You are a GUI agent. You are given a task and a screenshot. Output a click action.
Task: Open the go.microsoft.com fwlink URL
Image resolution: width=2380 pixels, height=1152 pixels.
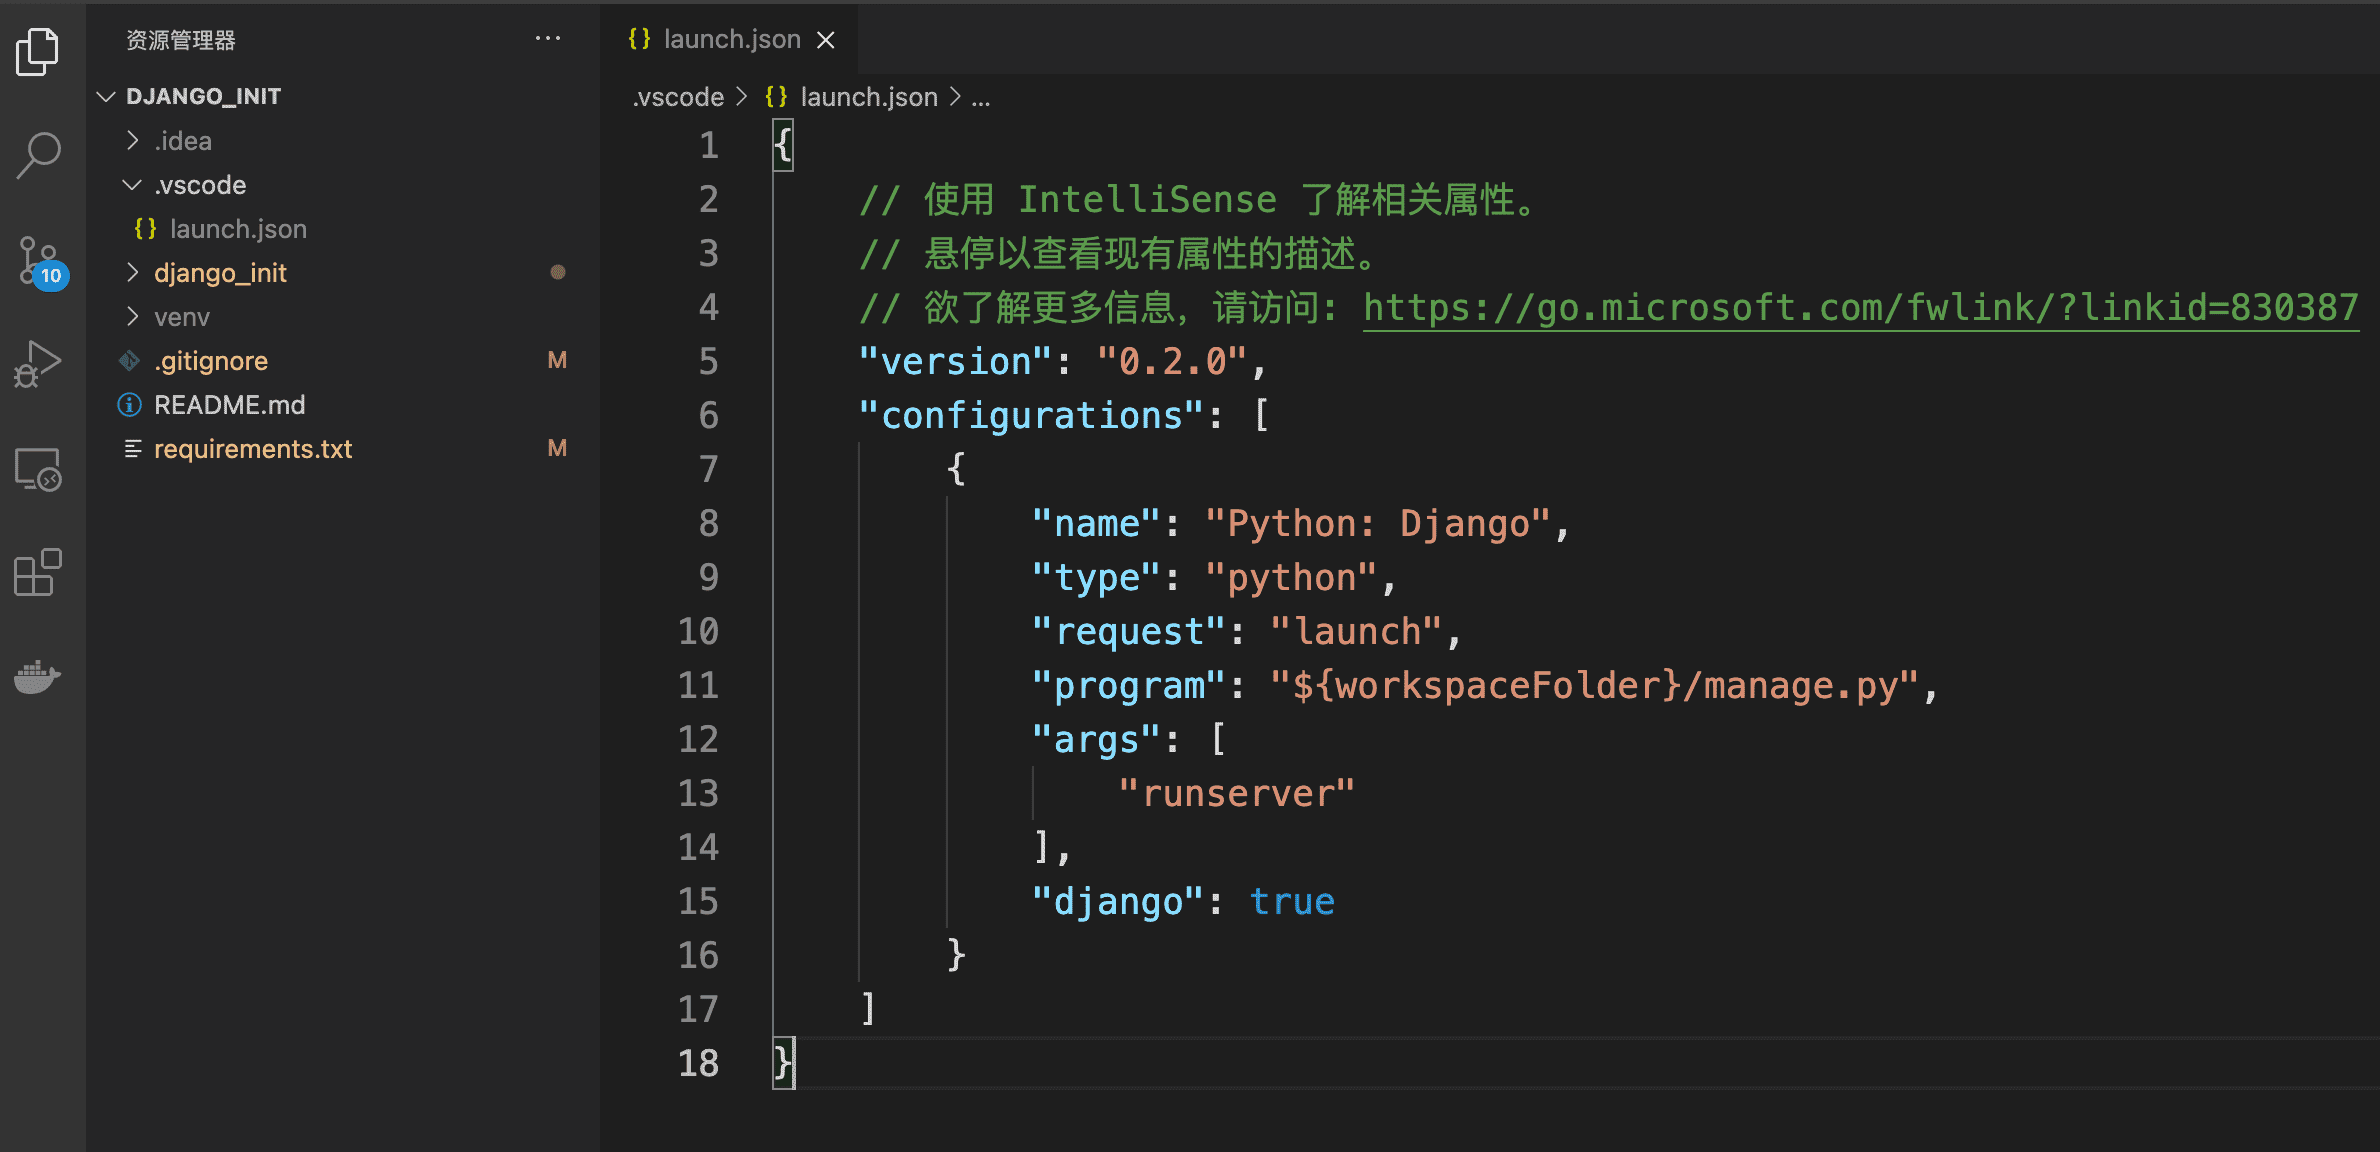pyautogui.click(x=1861, y=307)
